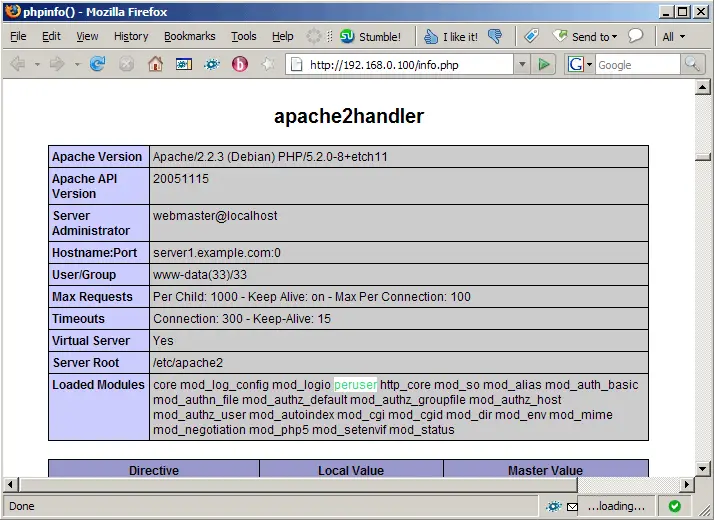Open the Google search engine selector
The height and width of the screenshot is (520, 714).
click(x=579, y=64)
